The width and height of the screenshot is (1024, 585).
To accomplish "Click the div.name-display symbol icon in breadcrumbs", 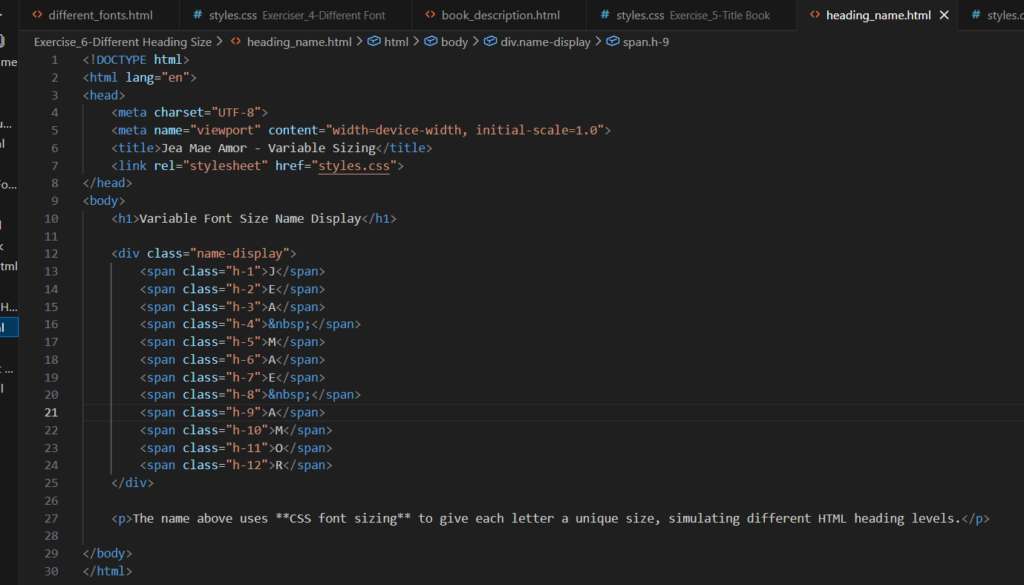I will (488, 42).
